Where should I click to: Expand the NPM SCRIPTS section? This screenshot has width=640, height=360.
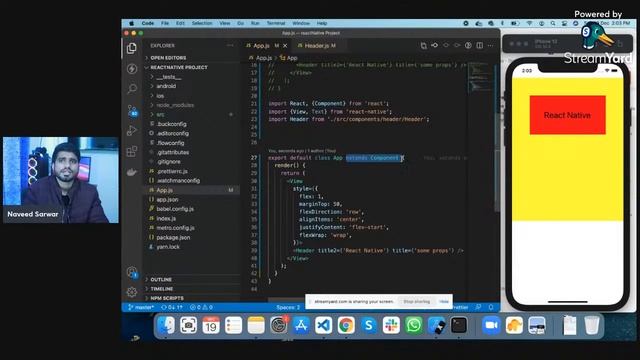click(x=167, y=298)
